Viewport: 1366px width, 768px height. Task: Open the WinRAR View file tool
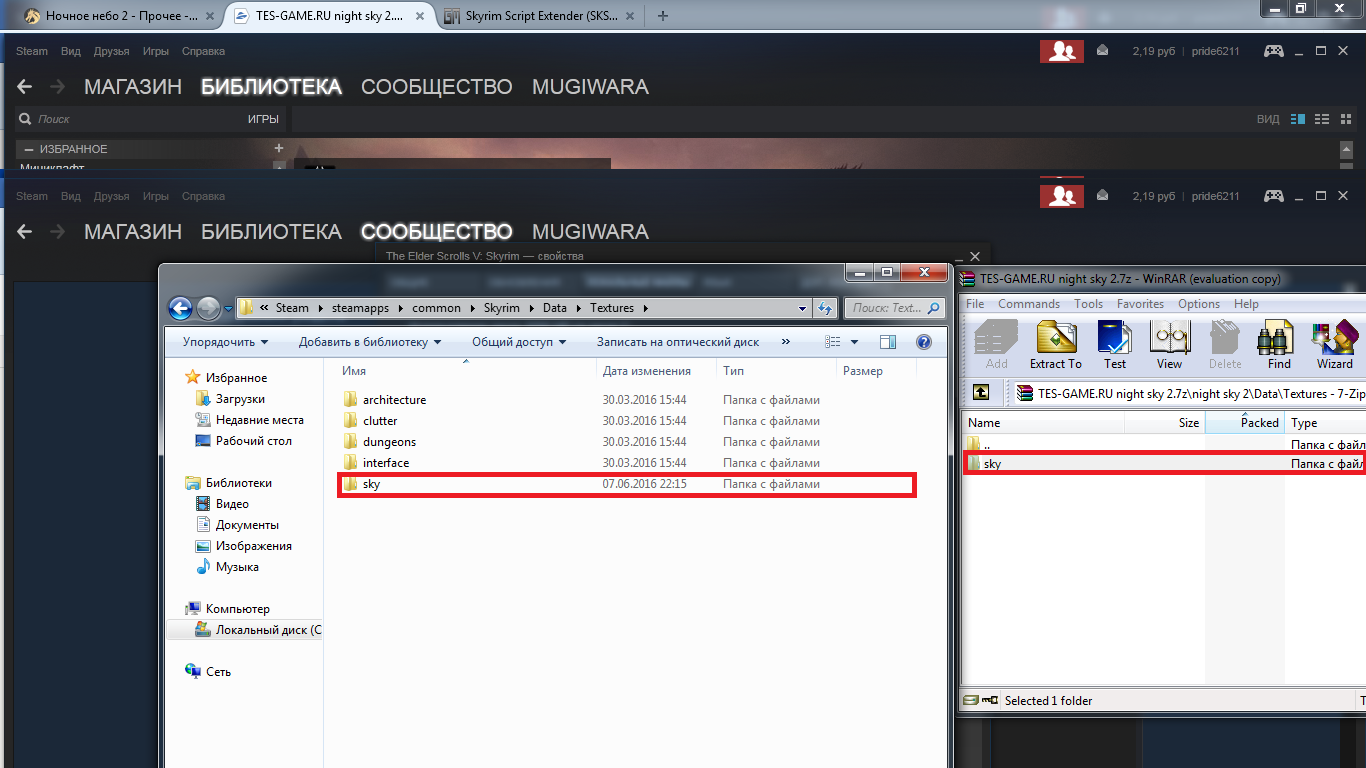[1169, 345]
